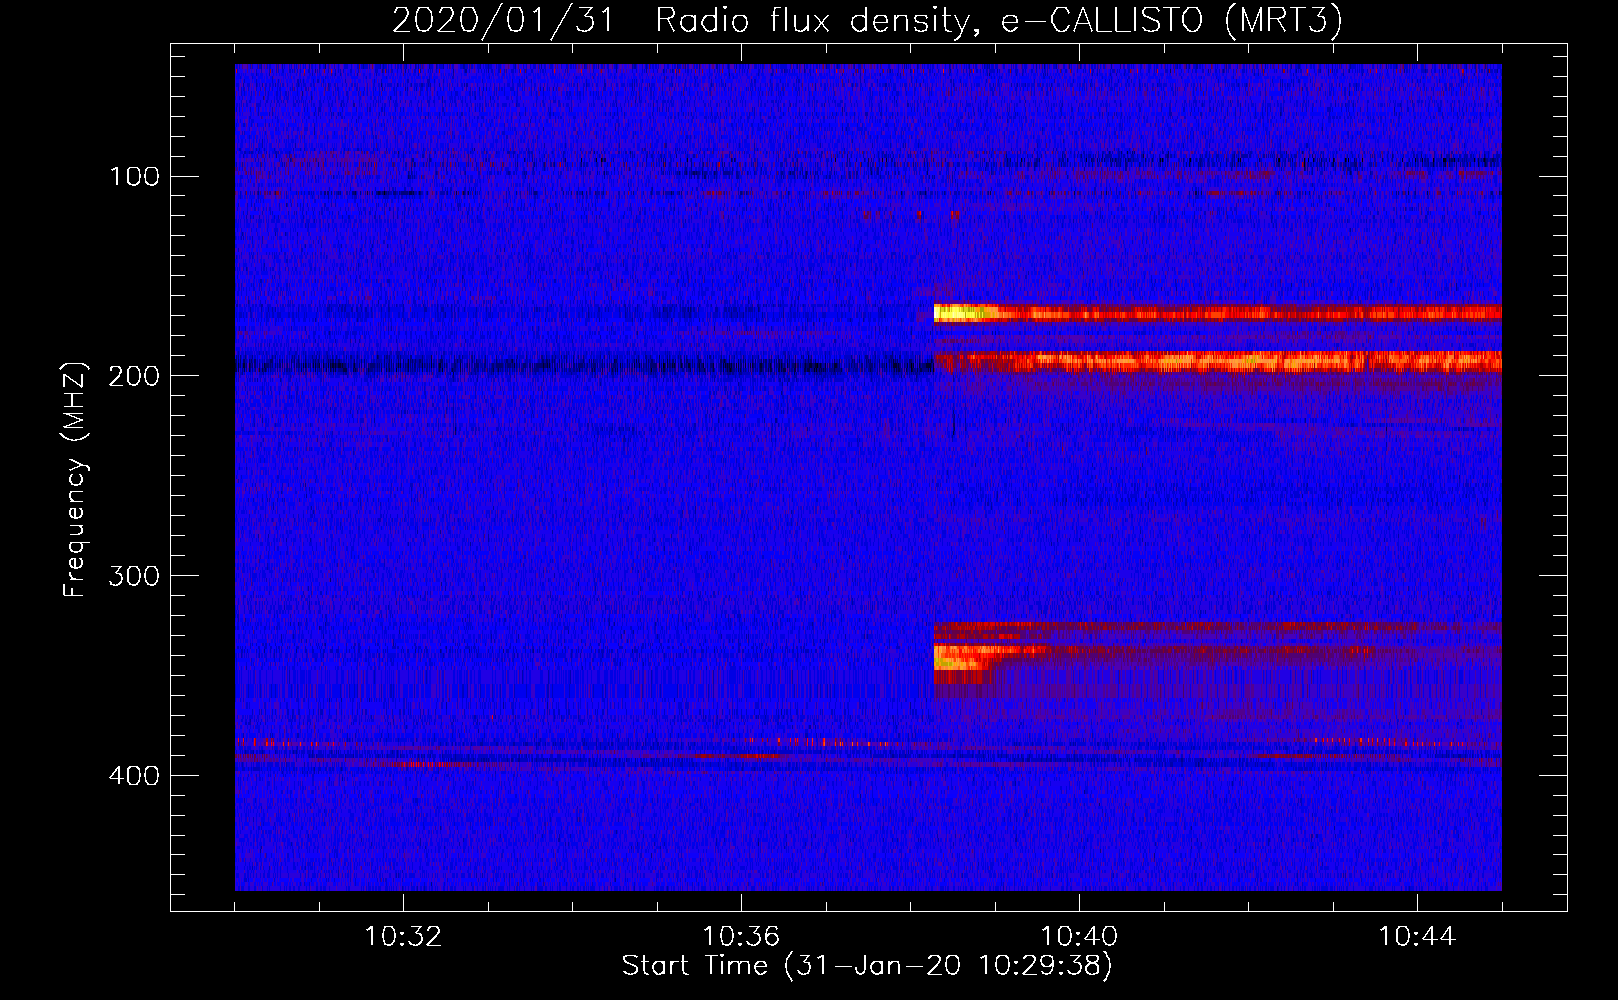This screenshot has height=1000, width=1618.
Task: Click the "10:36" time tick label
Action: pos(741,937)
